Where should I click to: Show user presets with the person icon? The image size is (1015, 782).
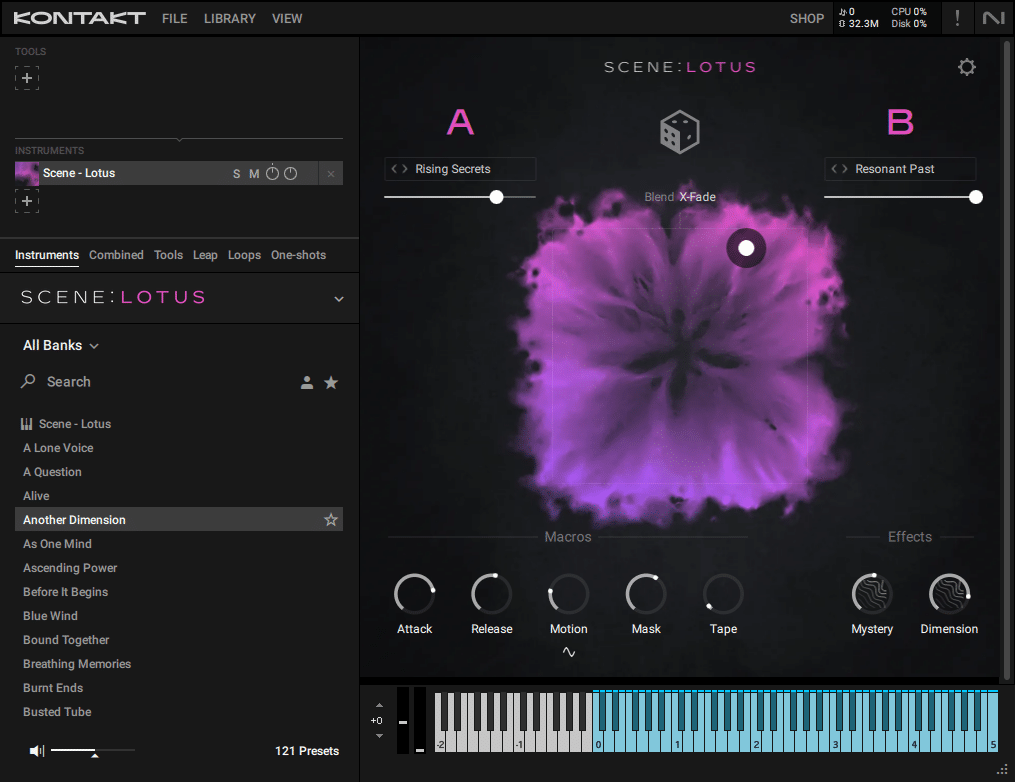(x=307, y=383)
